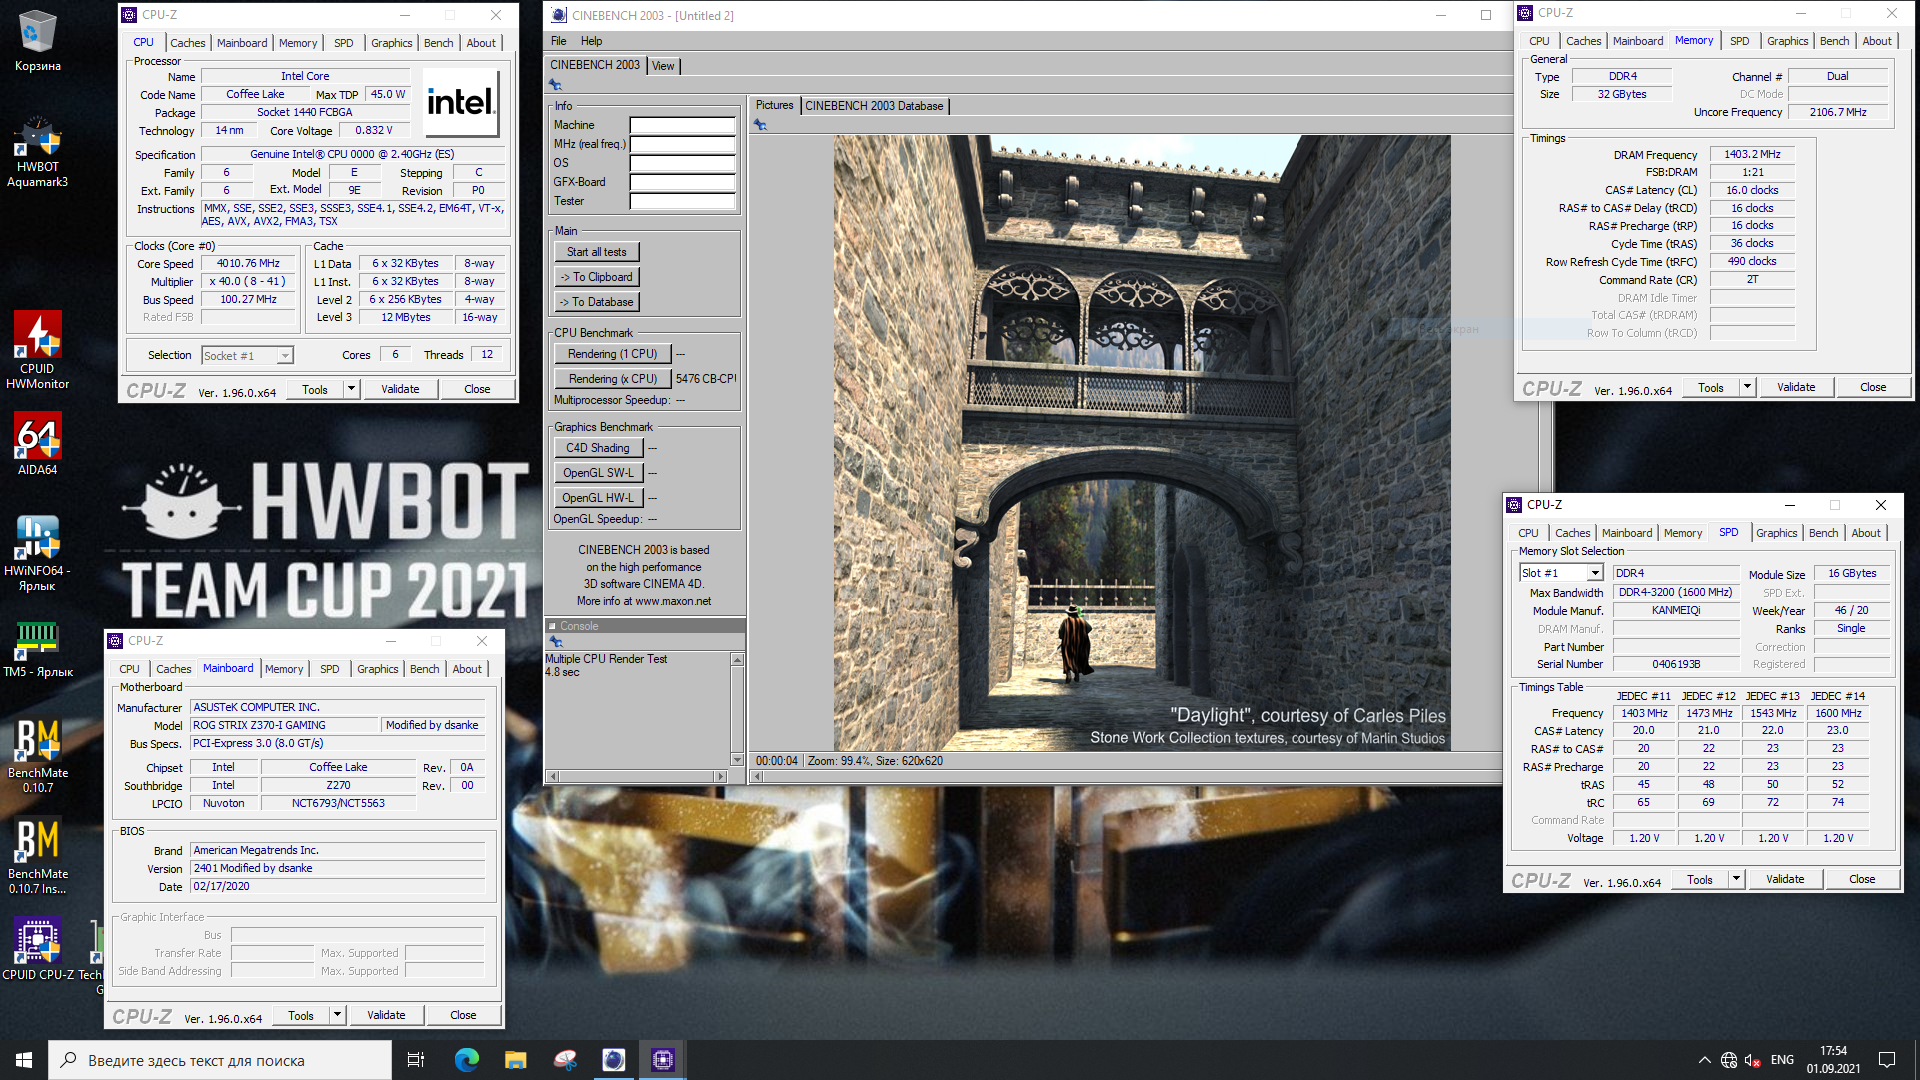Switch to Memory tab in CPU-Z SPD window
The height and width of the screenshot is (1080, 1920).
pos(1682,533)
